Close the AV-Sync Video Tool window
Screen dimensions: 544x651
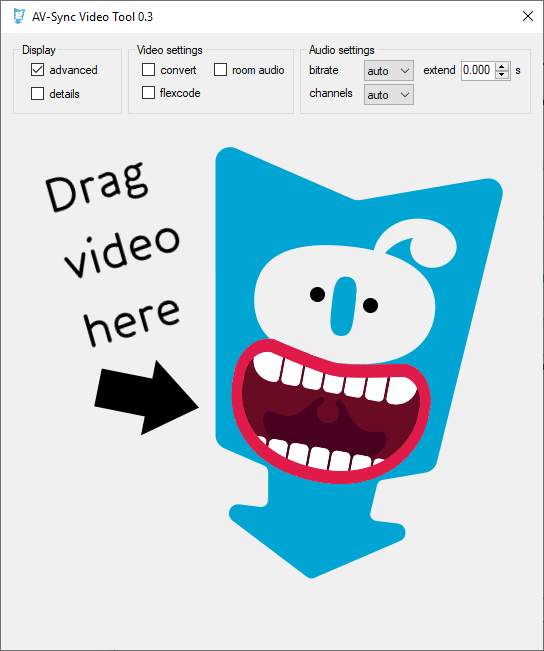click(x=528, y=17)
